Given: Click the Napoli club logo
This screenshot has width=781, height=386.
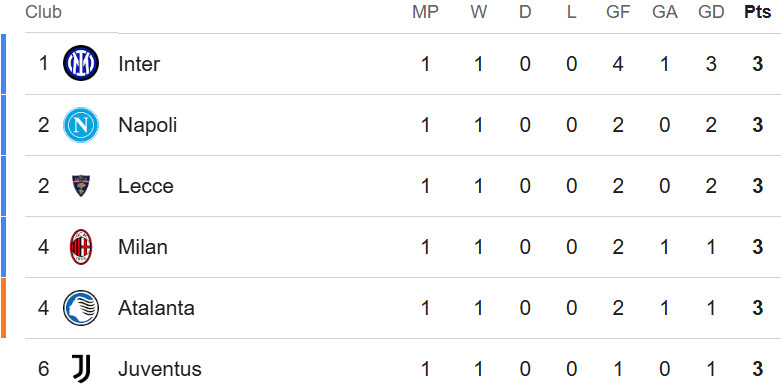Looking at the screenshot, I should click(x=81, y=125).
